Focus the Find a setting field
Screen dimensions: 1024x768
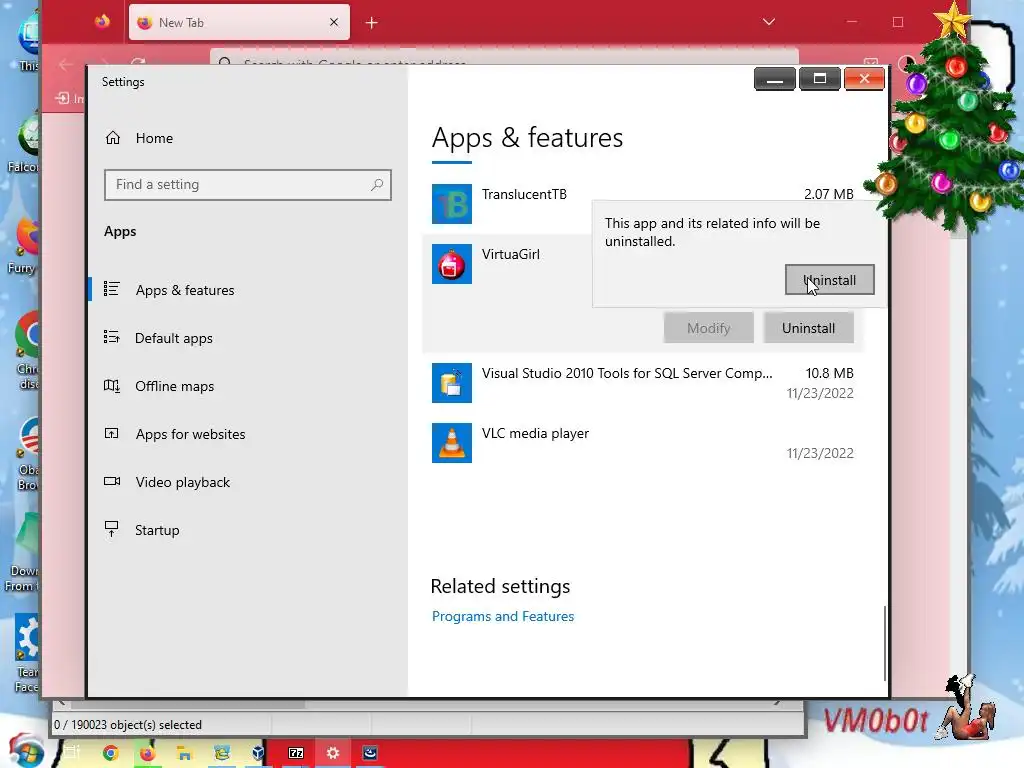tap(248, 185)
